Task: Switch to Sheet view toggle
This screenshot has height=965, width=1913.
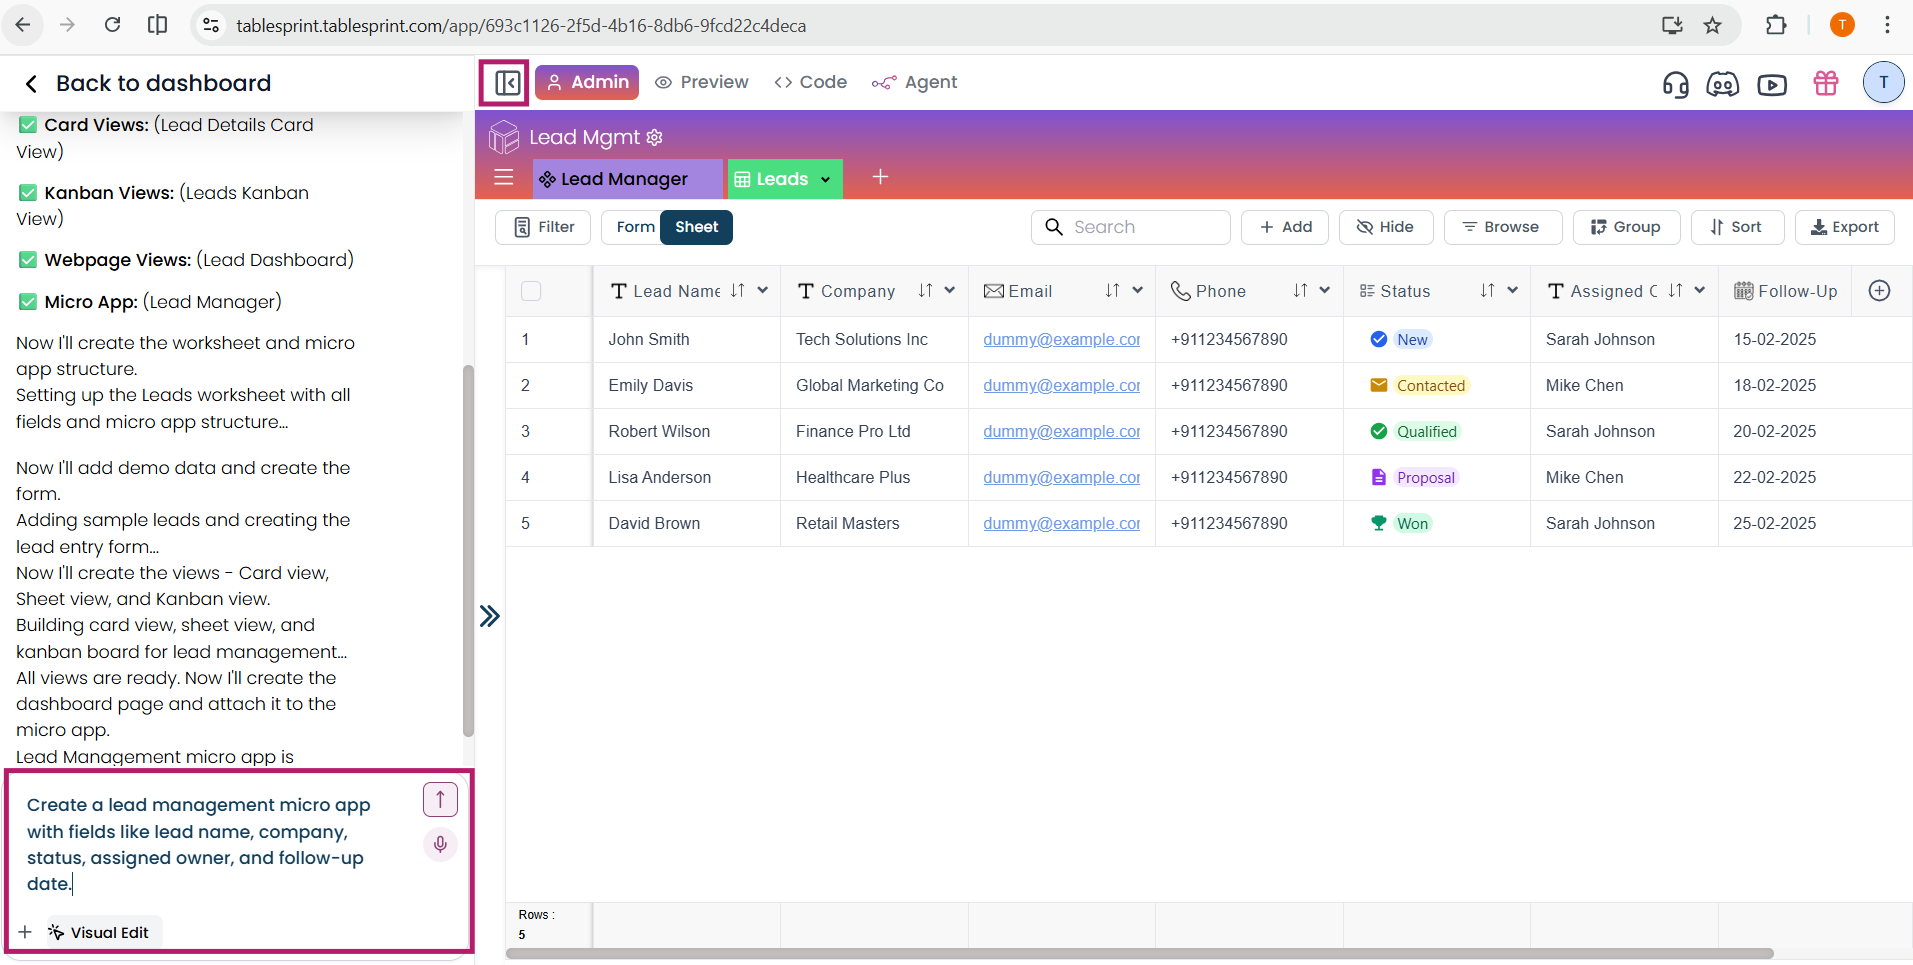Action: [696, 227]
